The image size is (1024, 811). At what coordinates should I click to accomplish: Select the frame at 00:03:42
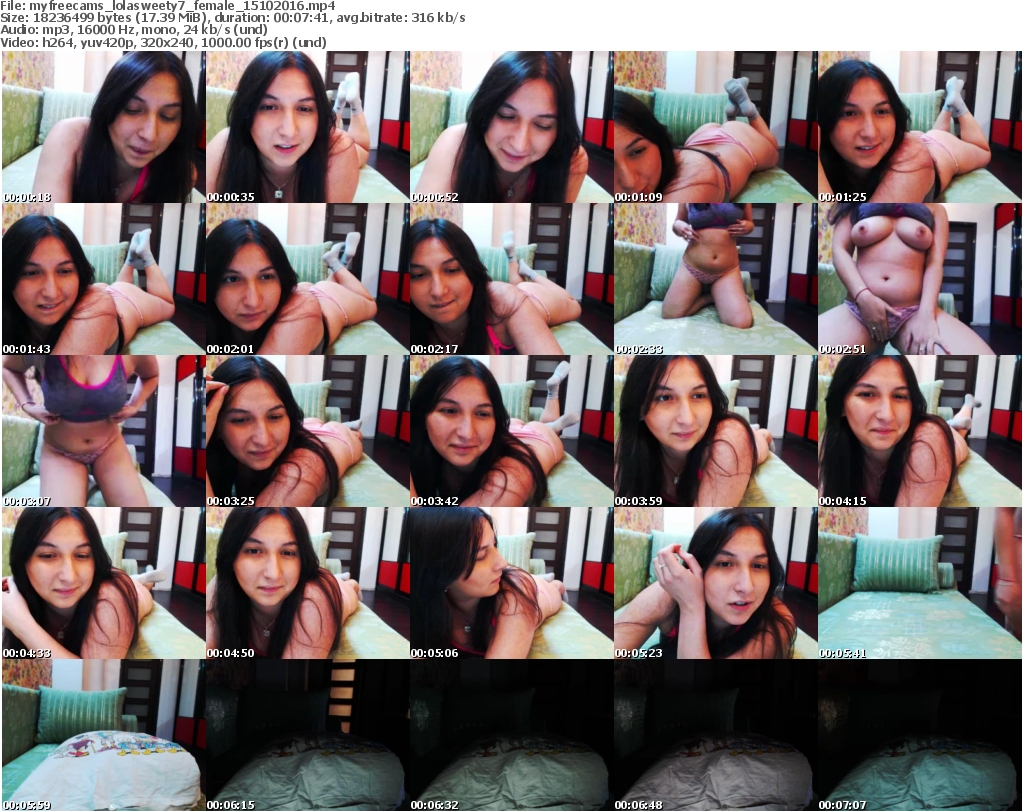point(510,431)
